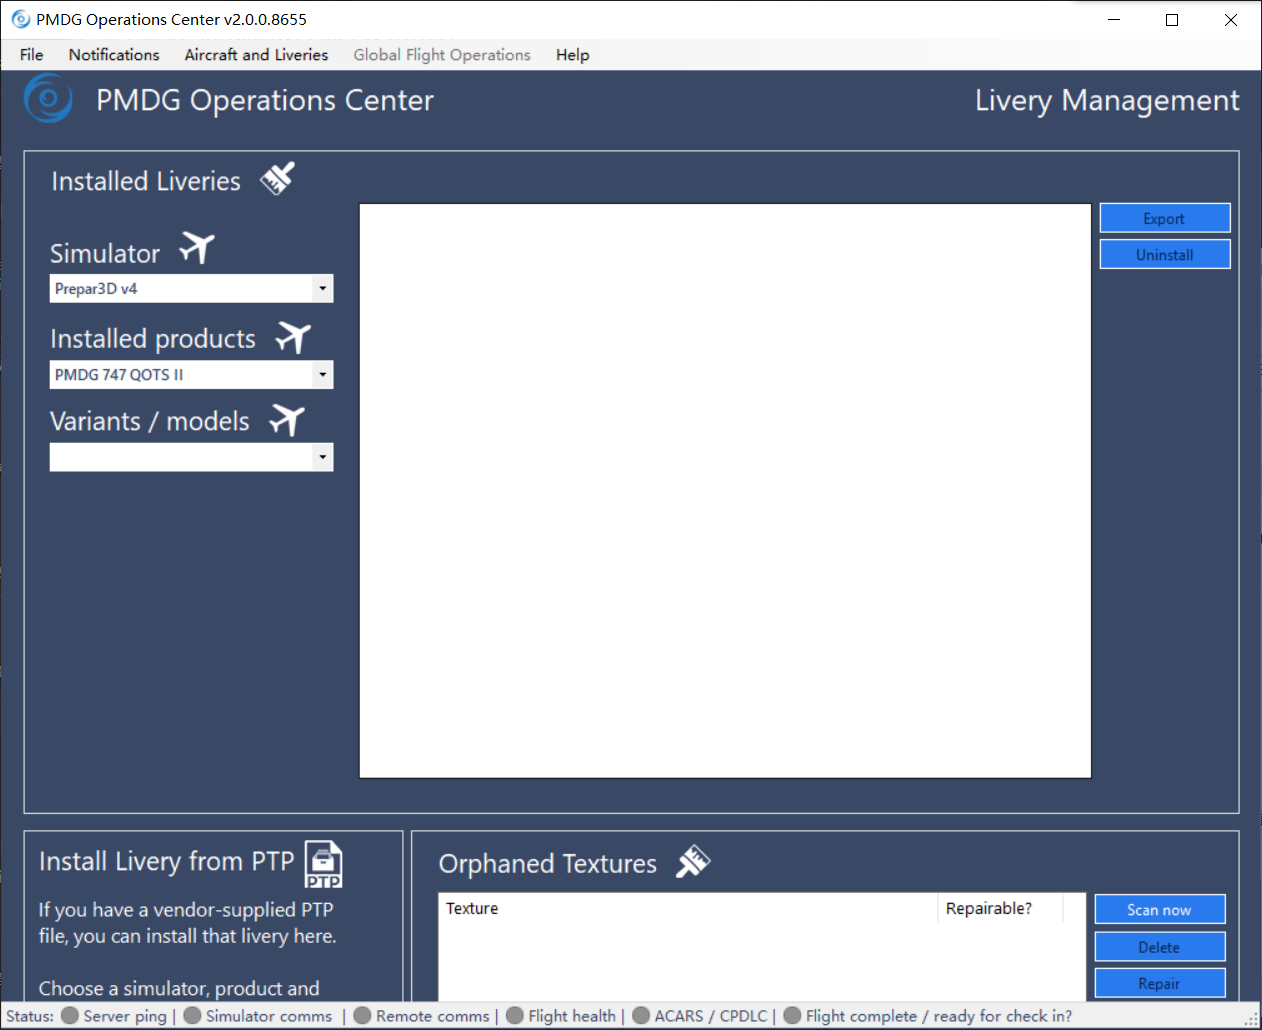Screen dimensions: 1262x1030
Task: Click Scan now for orphaned textures
Action: click(x=1160, y=909)
